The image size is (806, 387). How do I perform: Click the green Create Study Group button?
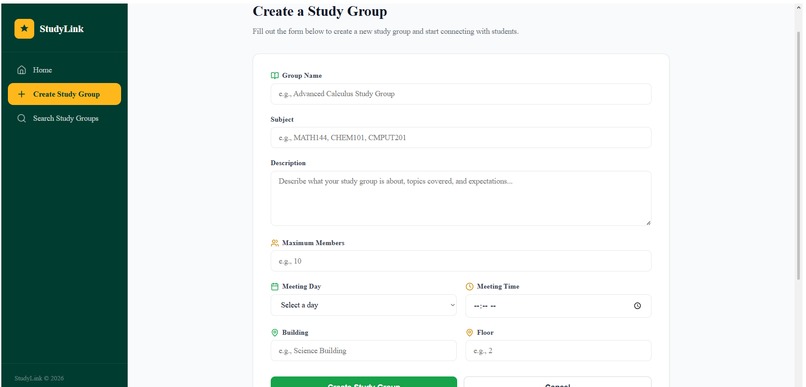point(363,382)
